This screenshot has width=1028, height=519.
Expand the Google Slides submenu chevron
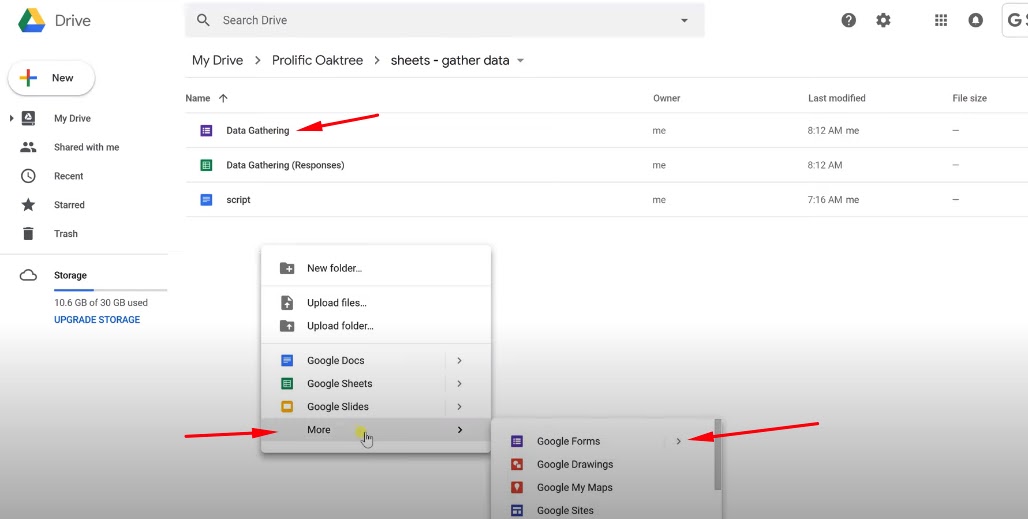coord(460,406)
